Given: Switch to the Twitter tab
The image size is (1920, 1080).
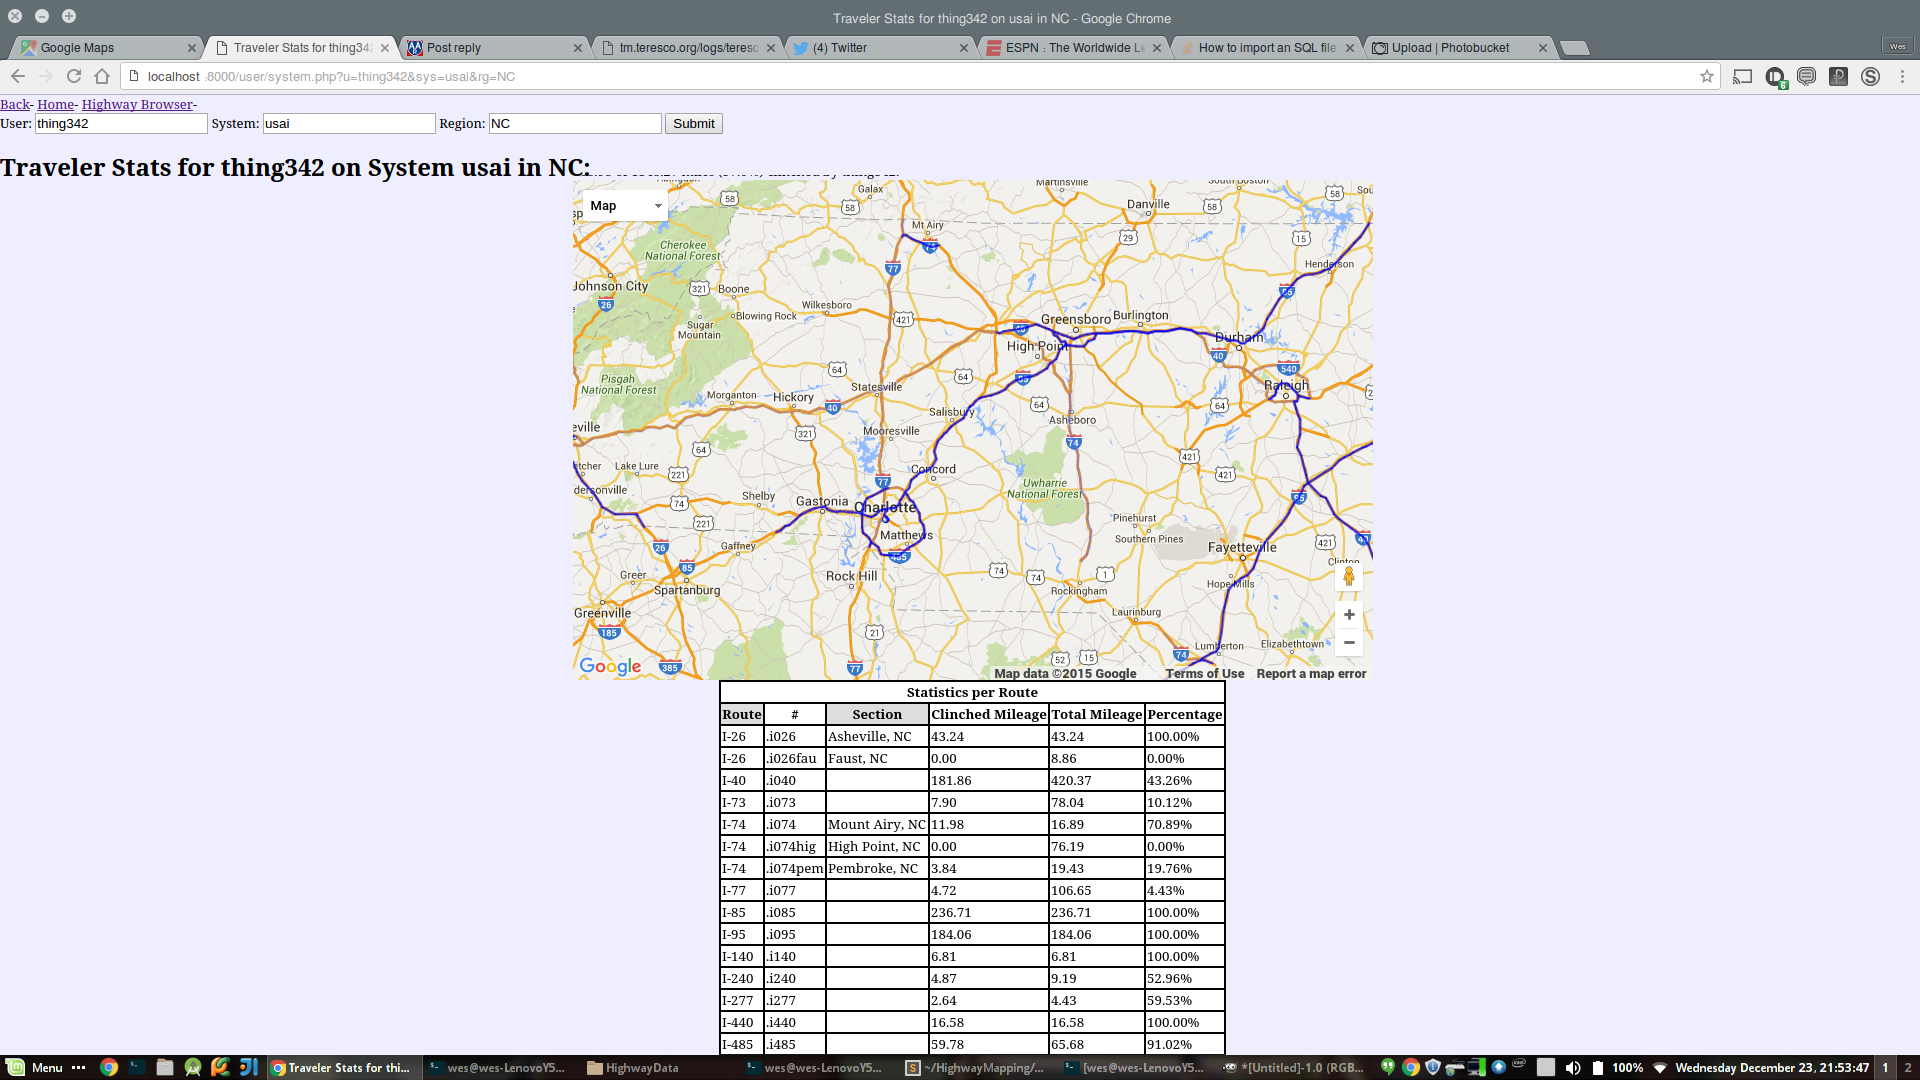Looking at the screenshot, I should 880,48.
